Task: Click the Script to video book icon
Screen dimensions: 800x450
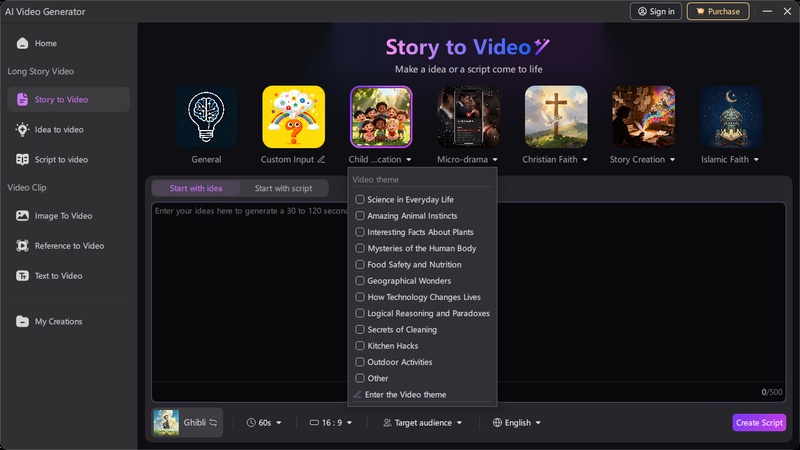Action: pos(22,160)
